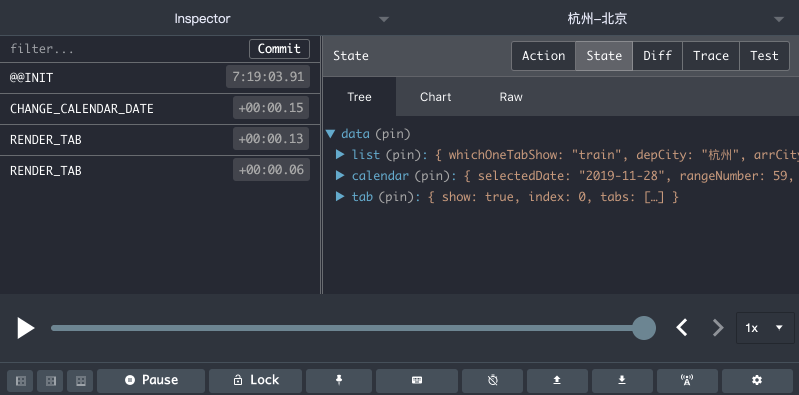Viewport: 799px width, 395px height.
Task: Open DevTools in bottom window layout icon
Action: point(80,381)
